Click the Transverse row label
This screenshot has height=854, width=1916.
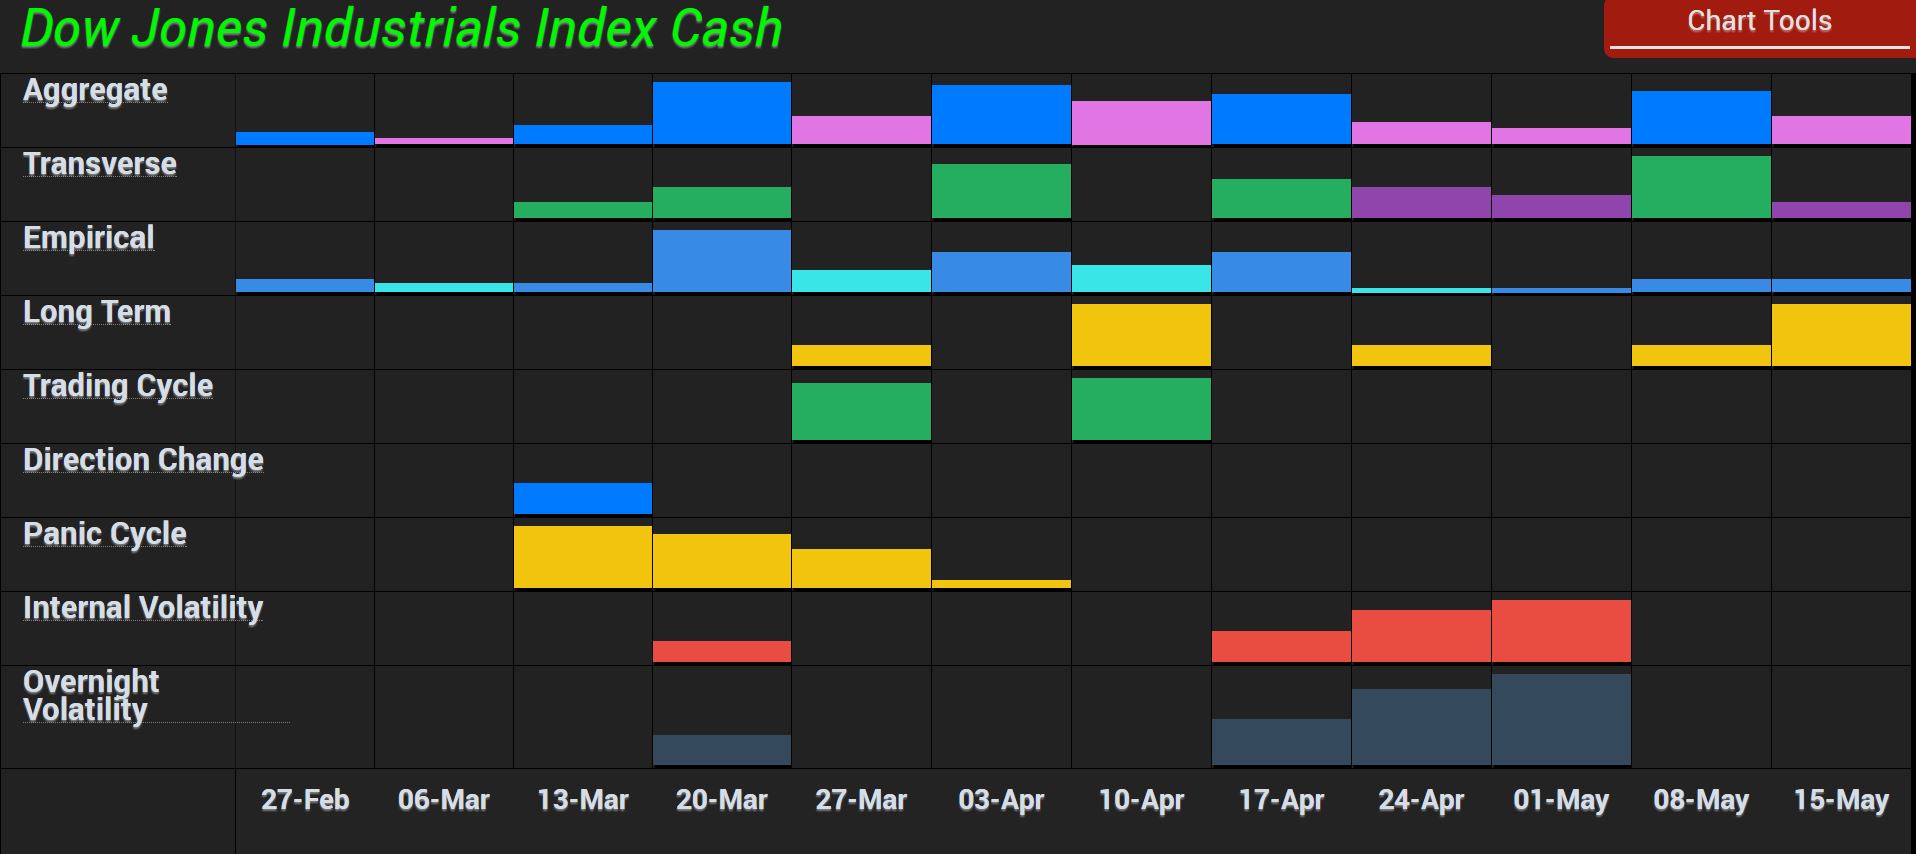pyautogui.click(x=99, y=164)
